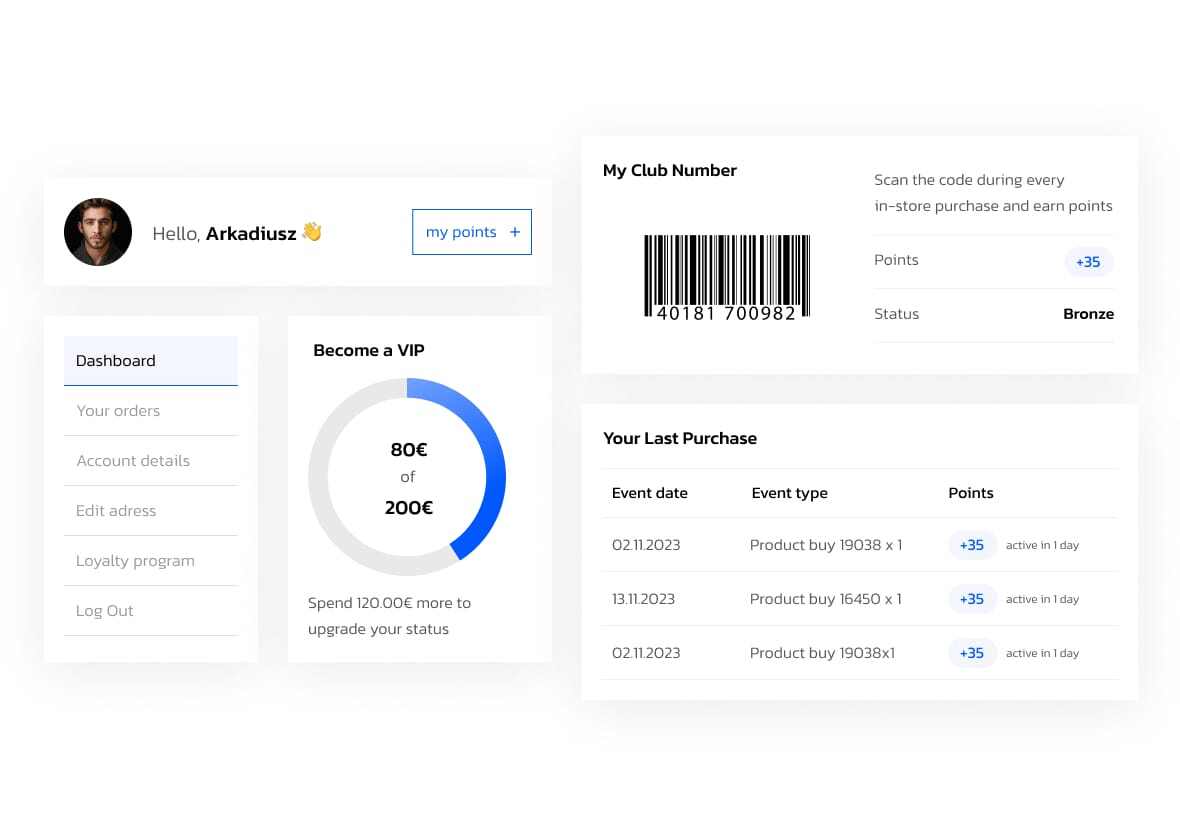Click the +35 Points badge near Status
The height and width of the screenshot is (840, 1180).
click(1088, 262)
